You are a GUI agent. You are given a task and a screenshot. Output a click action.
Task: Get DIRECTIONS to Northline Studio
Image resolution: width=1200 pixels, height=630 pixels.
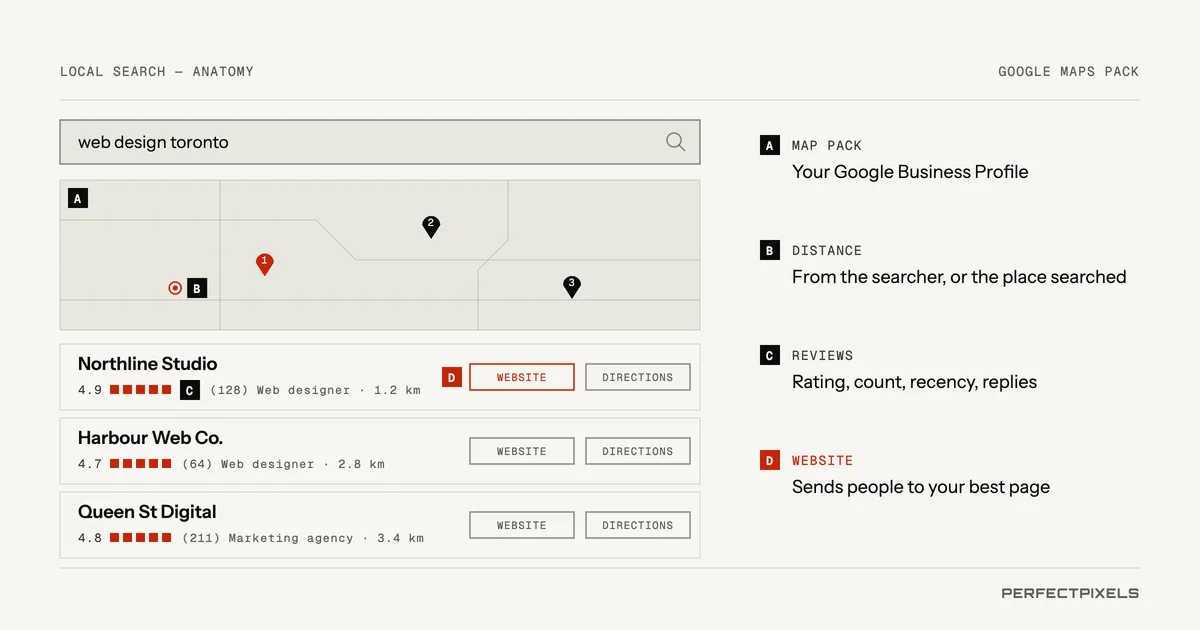638,377
